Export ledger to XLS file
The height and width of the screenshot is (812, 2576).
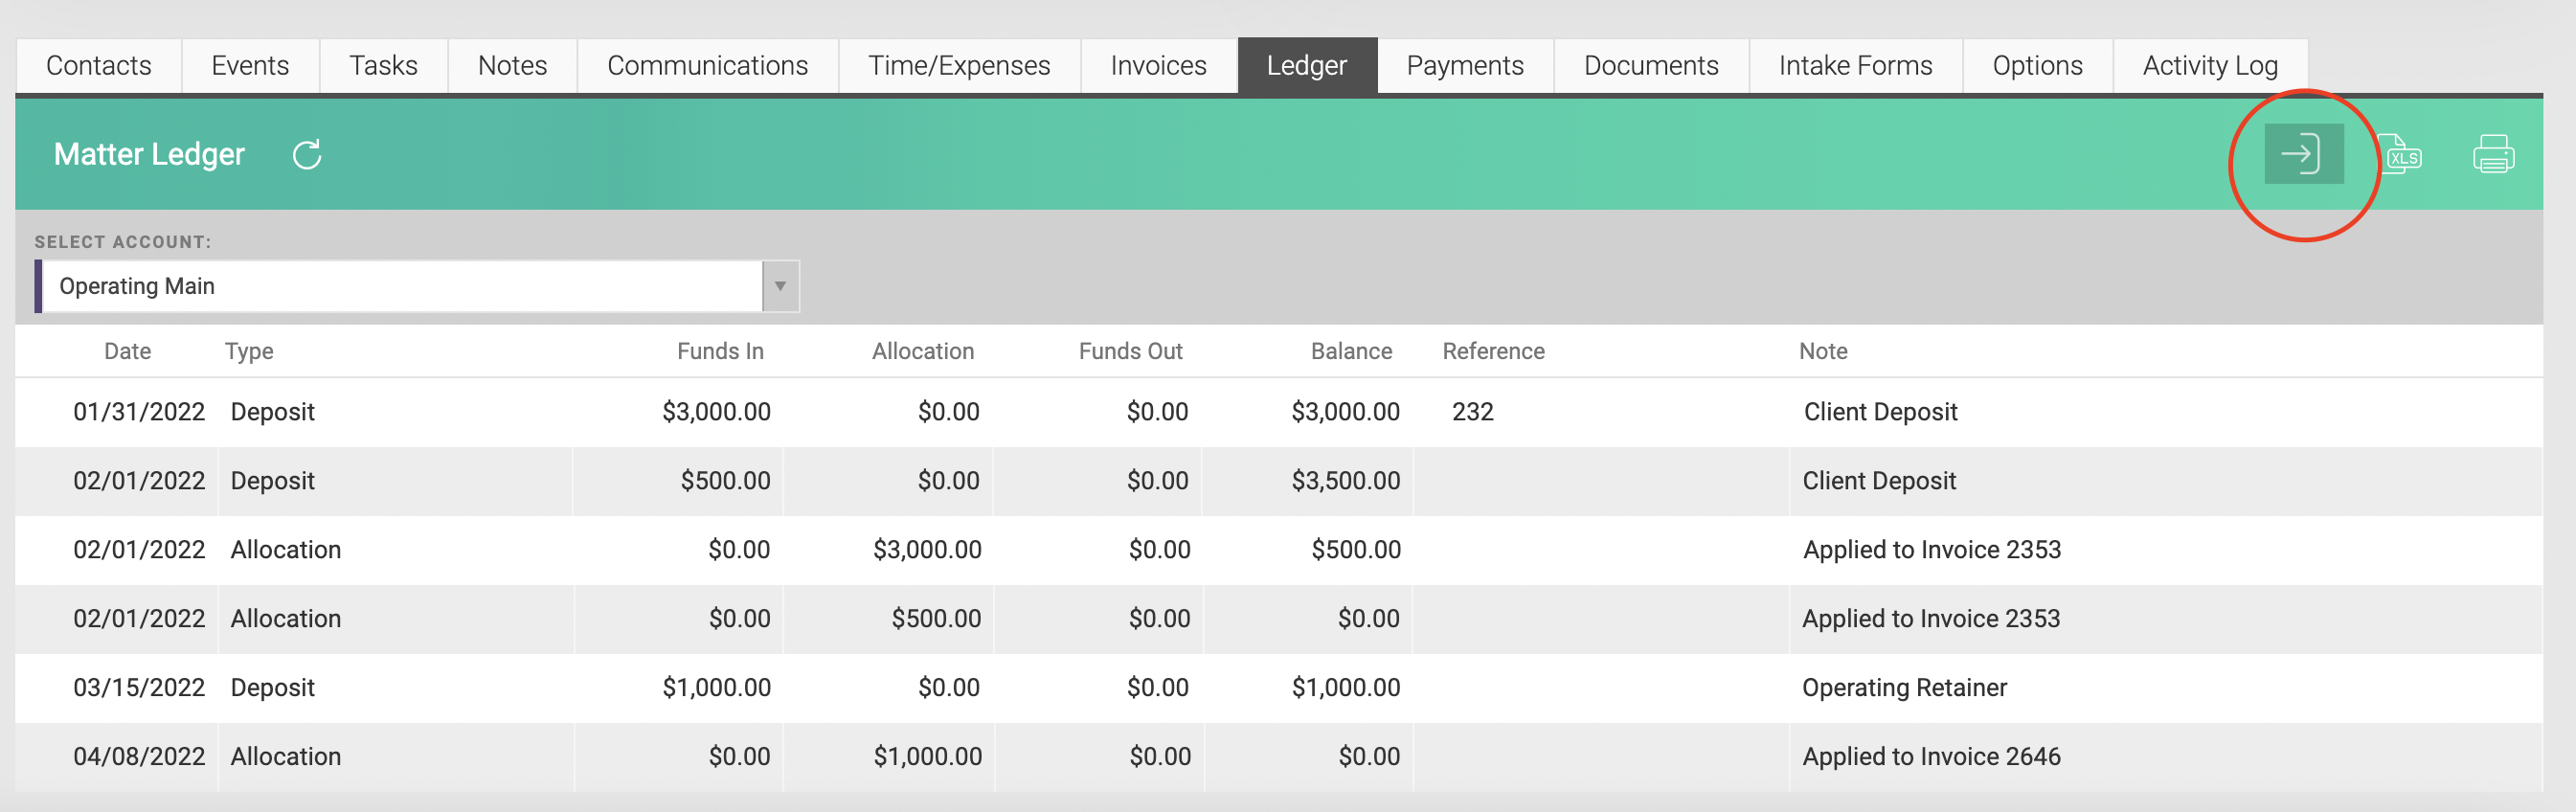(x=2402, y=155)
